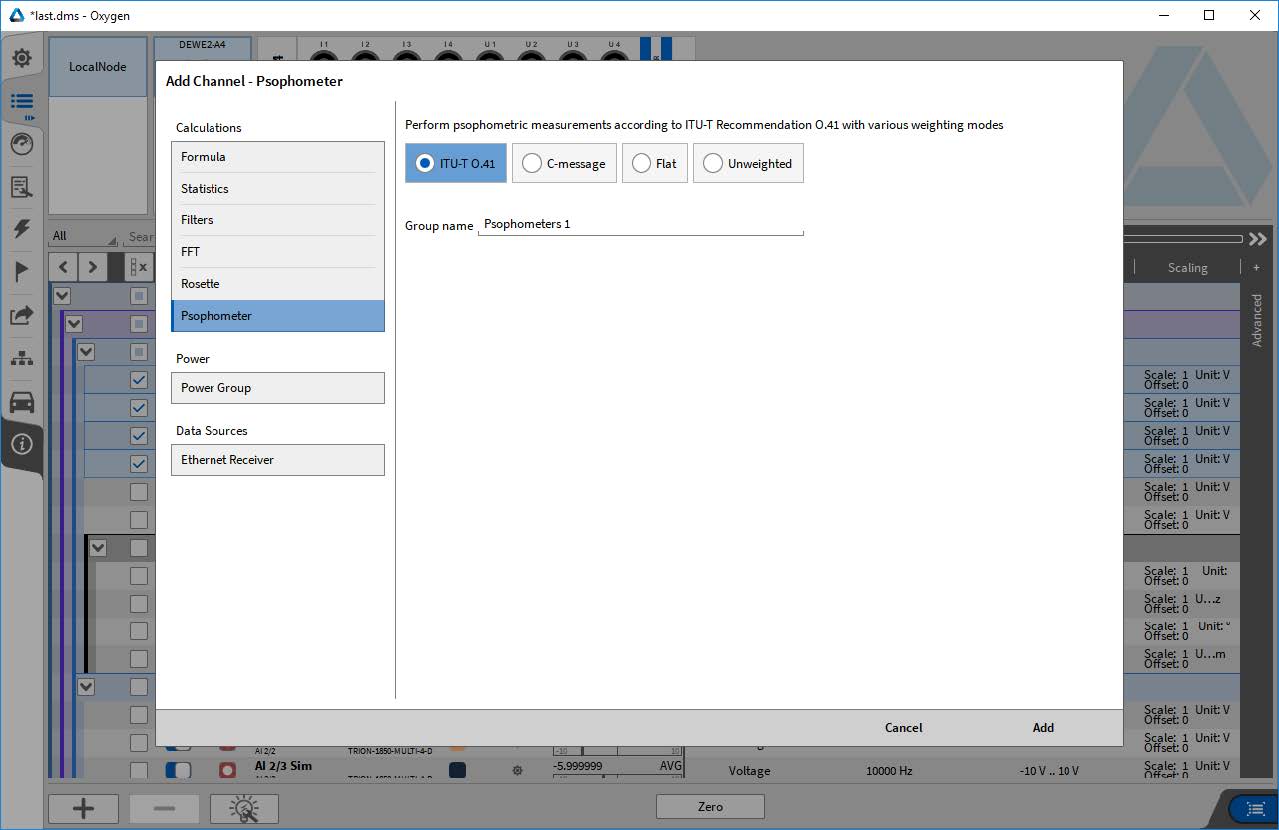This screenshot has height=830, width=1279.
Task: Click the Group name input field
Action: [x=641, y=225]
